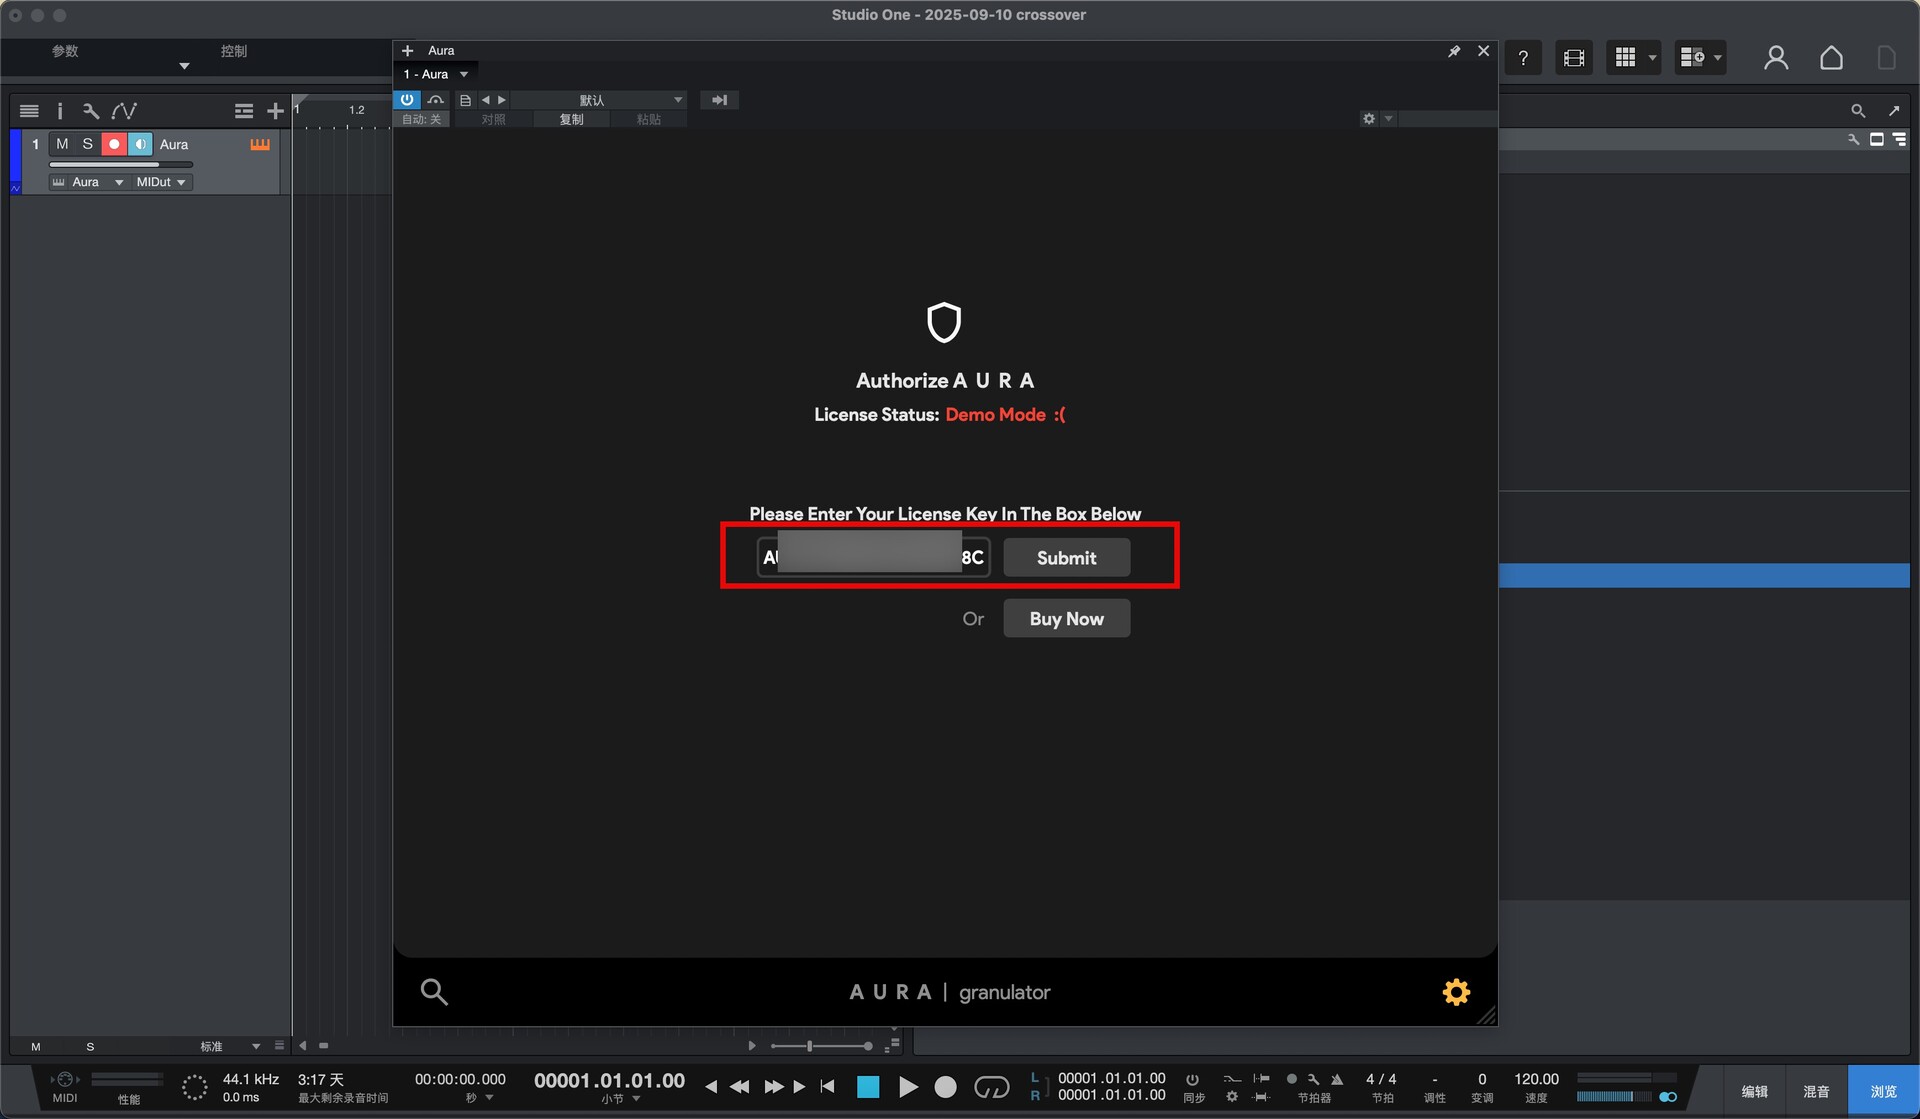Open the orange instrument editor keyboard icon
The image size is (1920, 1119).
(x=260, y=144)
